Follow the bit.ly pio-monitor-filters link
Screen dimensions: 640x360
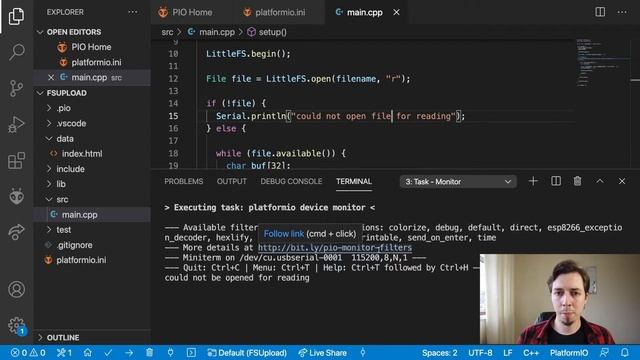(335, 248)
